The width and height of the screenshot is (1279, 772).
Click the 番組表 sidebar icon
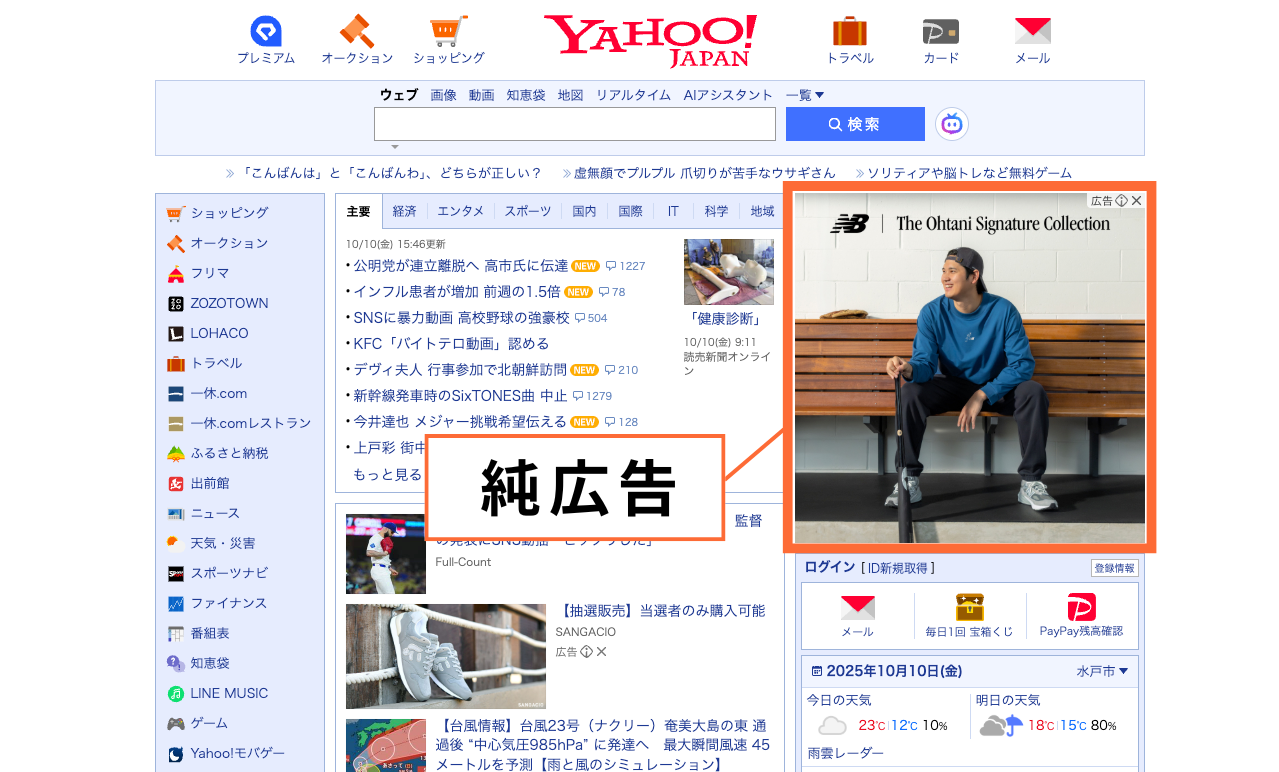click(x=176, y=633)
